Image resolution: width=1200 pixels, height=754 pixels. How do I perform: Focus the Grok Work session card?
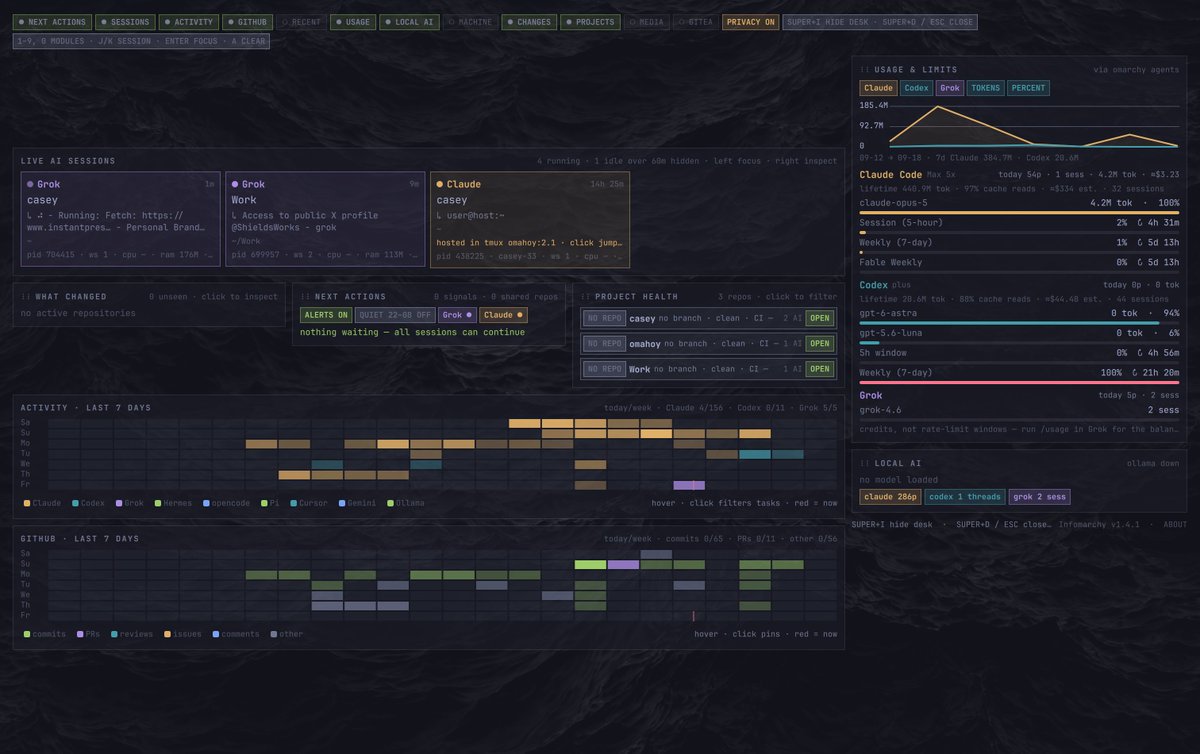tap(325, 219)
